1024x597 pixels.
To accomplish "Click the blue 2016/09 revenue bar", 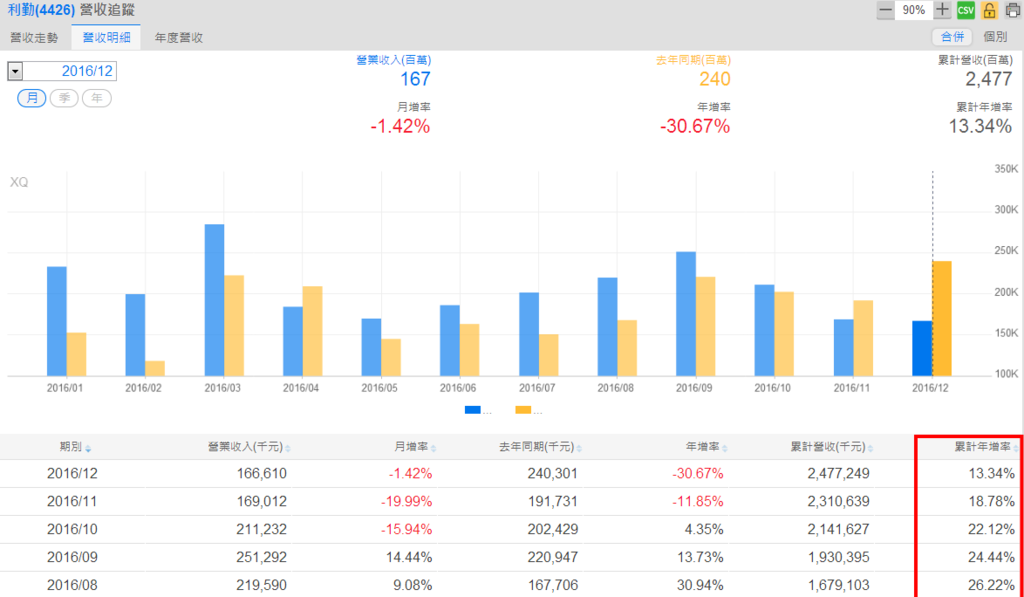I will pos(686,314).
